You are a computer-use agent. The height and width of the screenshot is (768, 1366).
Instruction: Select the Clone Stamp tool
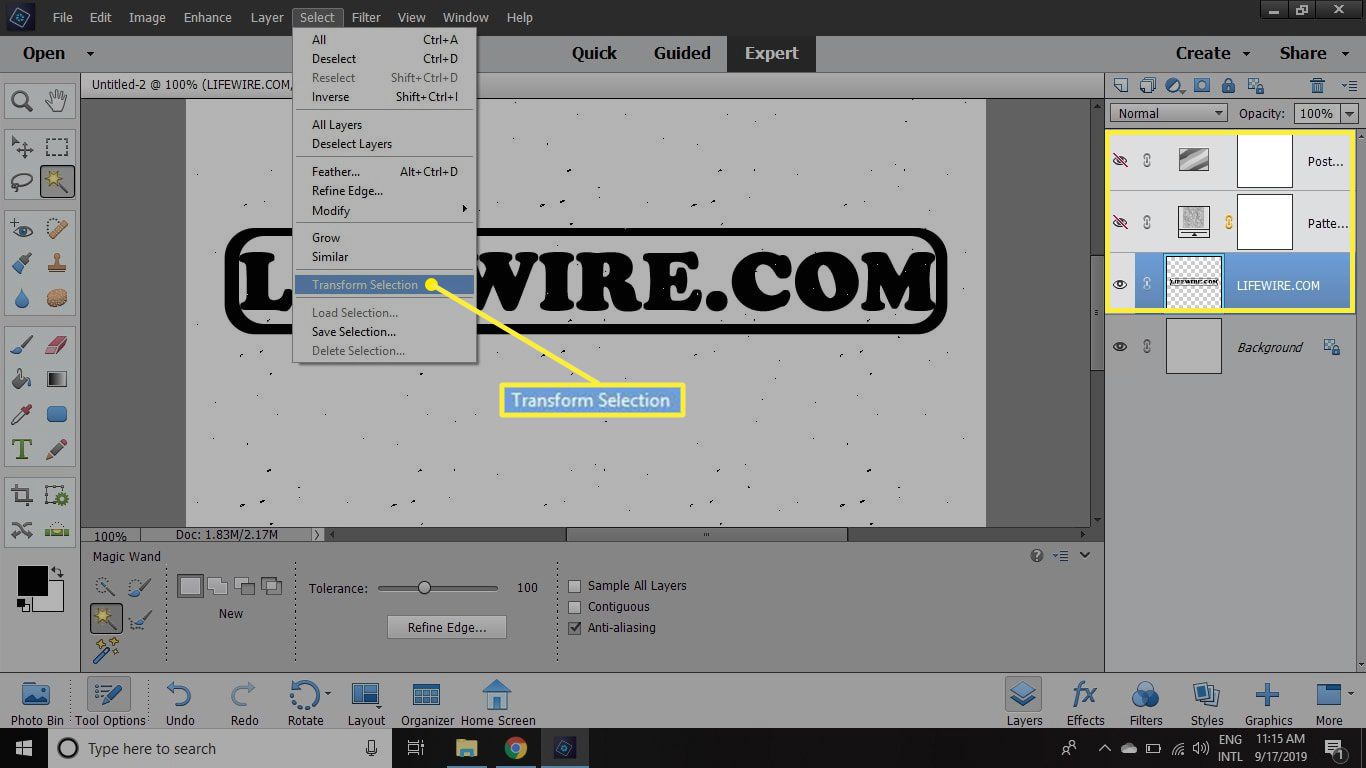[x=57, y=264]
